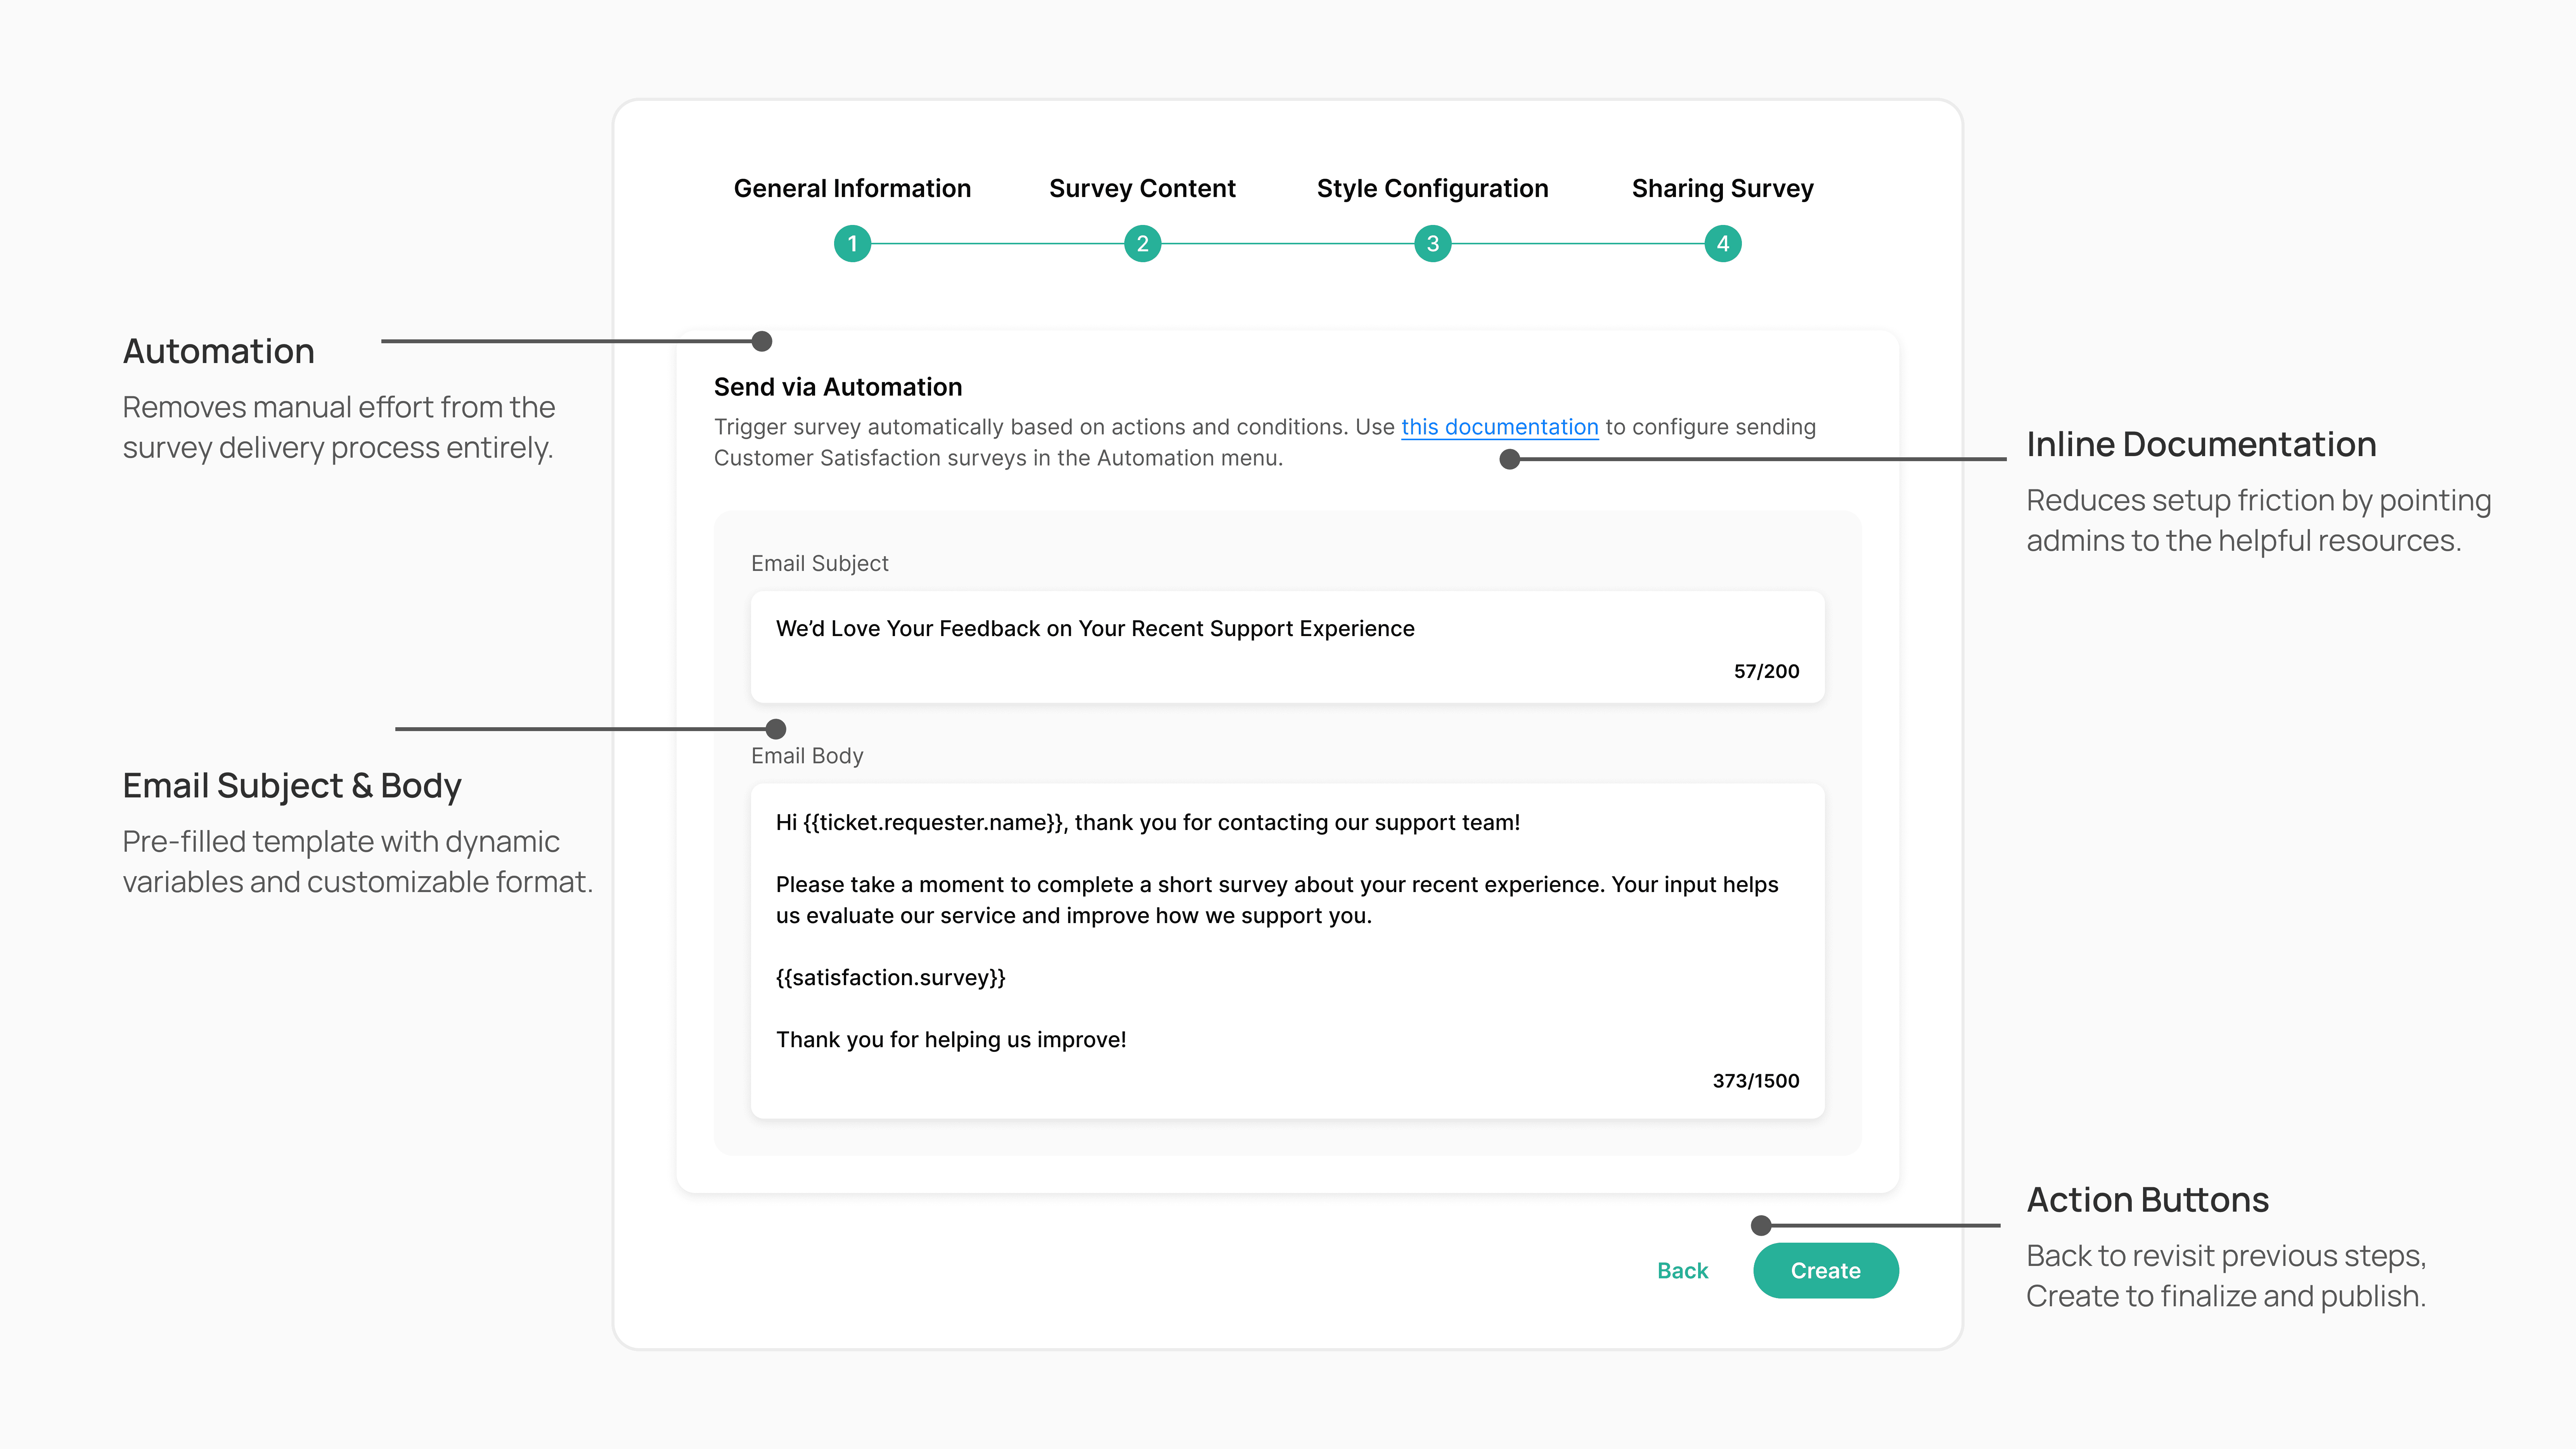This screenshot has width=2576, height=1449.
Task: Click "Back to revisit previous steps" description
Action: tap(2226, 1276)
